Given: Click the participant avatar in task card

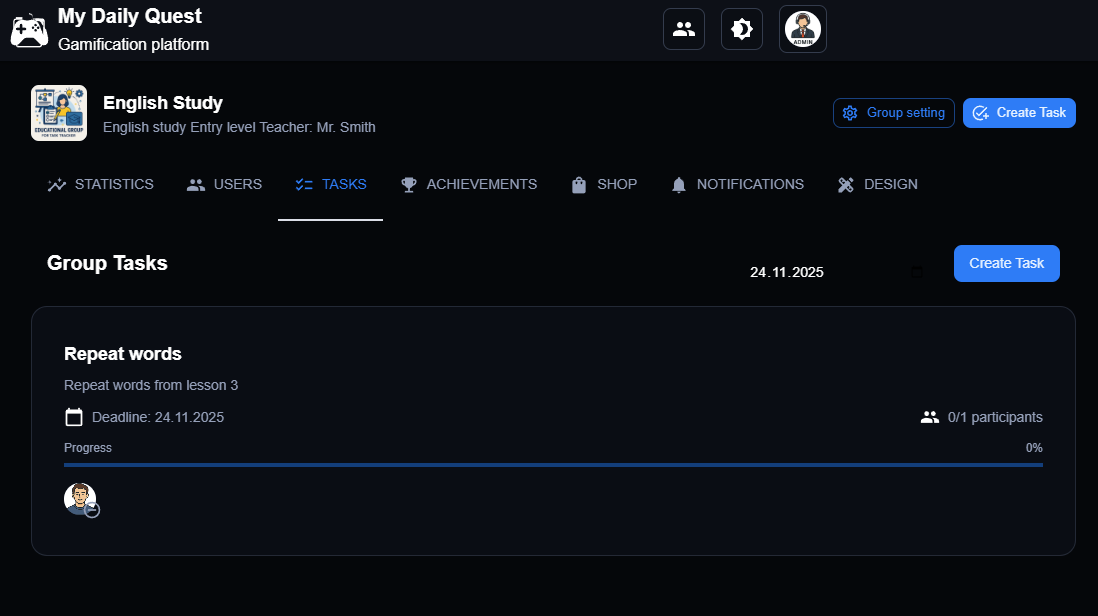Looking at the screenshot, I should pos(80,498).
